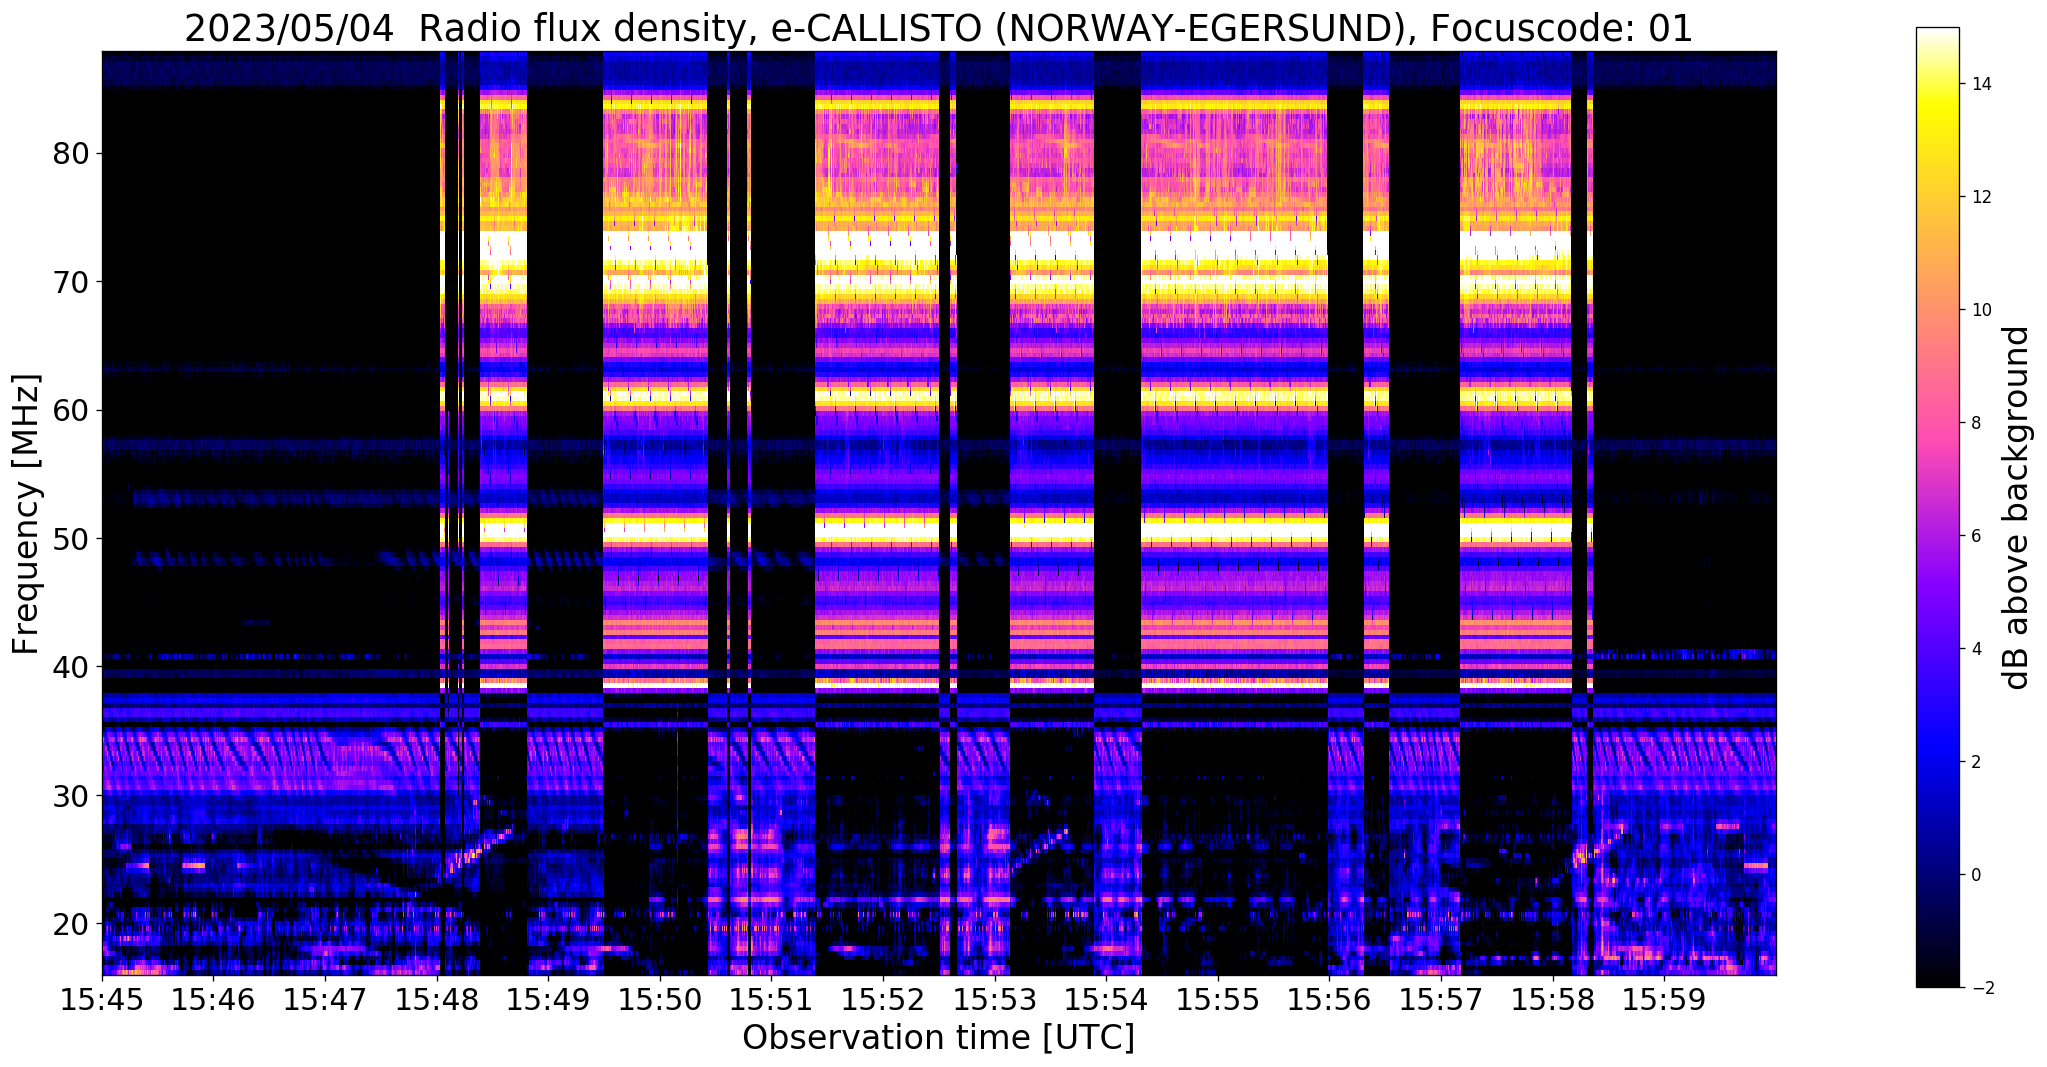Click the 80 MHz frequency tick label
Viewport: 2047px width, 1067px height.
pyautogui.click(x=70, y=154)
